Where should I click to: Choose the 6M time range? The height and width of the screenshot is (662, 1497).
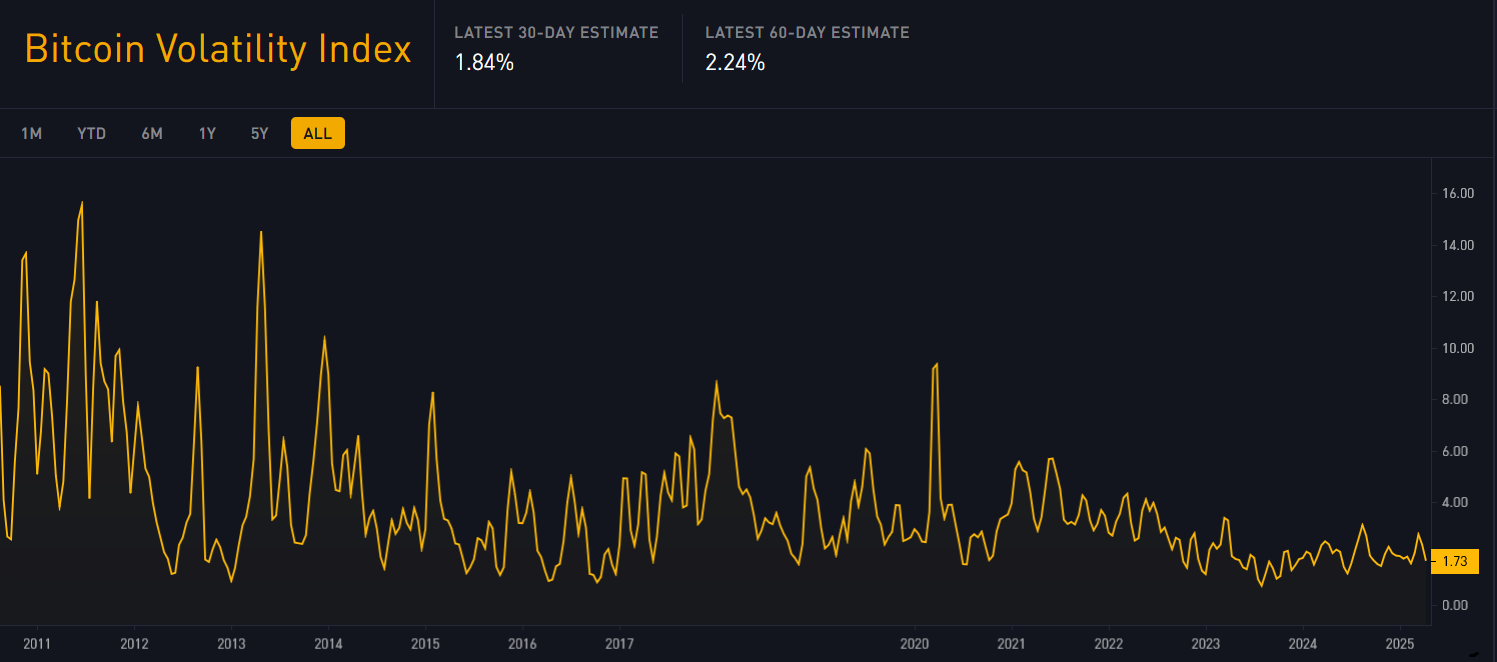(x=152, y=133)
